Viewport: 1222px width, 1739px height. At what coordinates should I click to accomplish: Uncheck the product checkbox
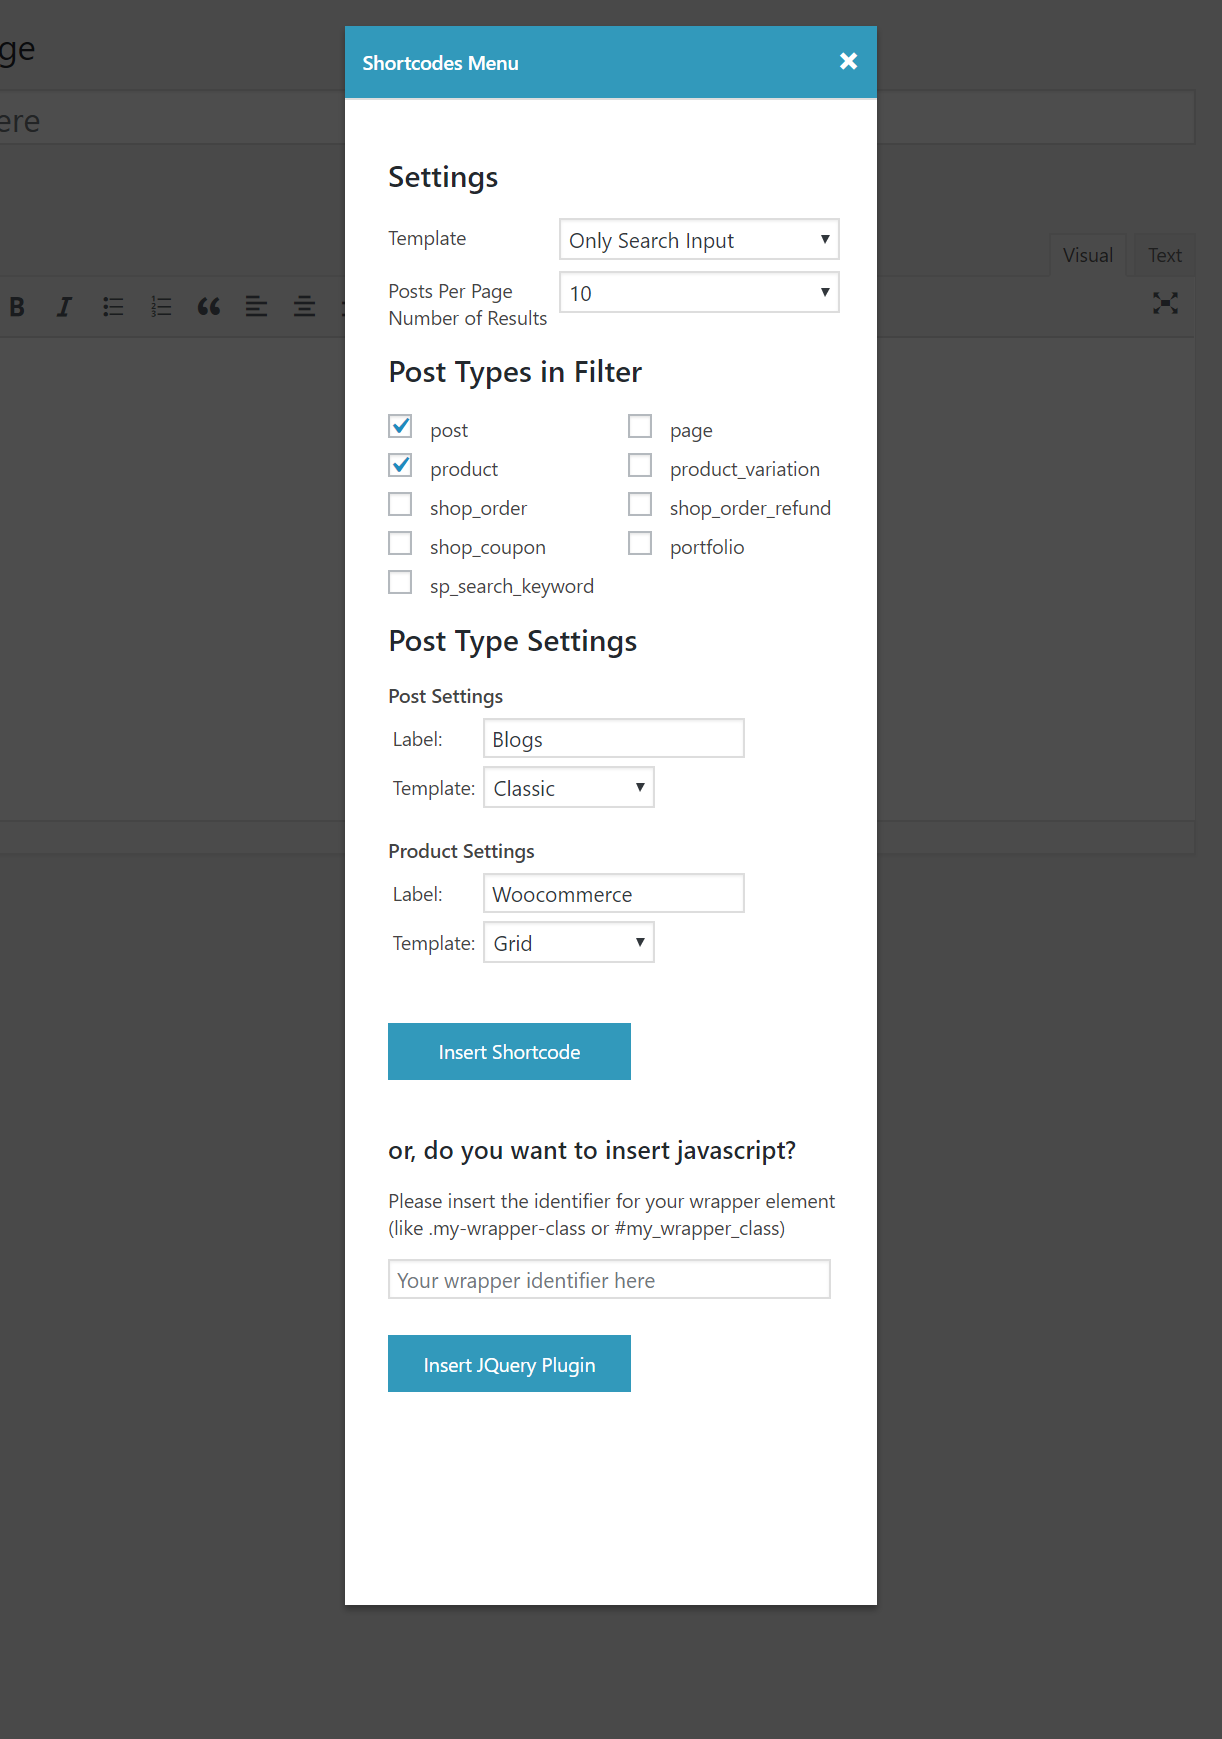pos(400,466)
